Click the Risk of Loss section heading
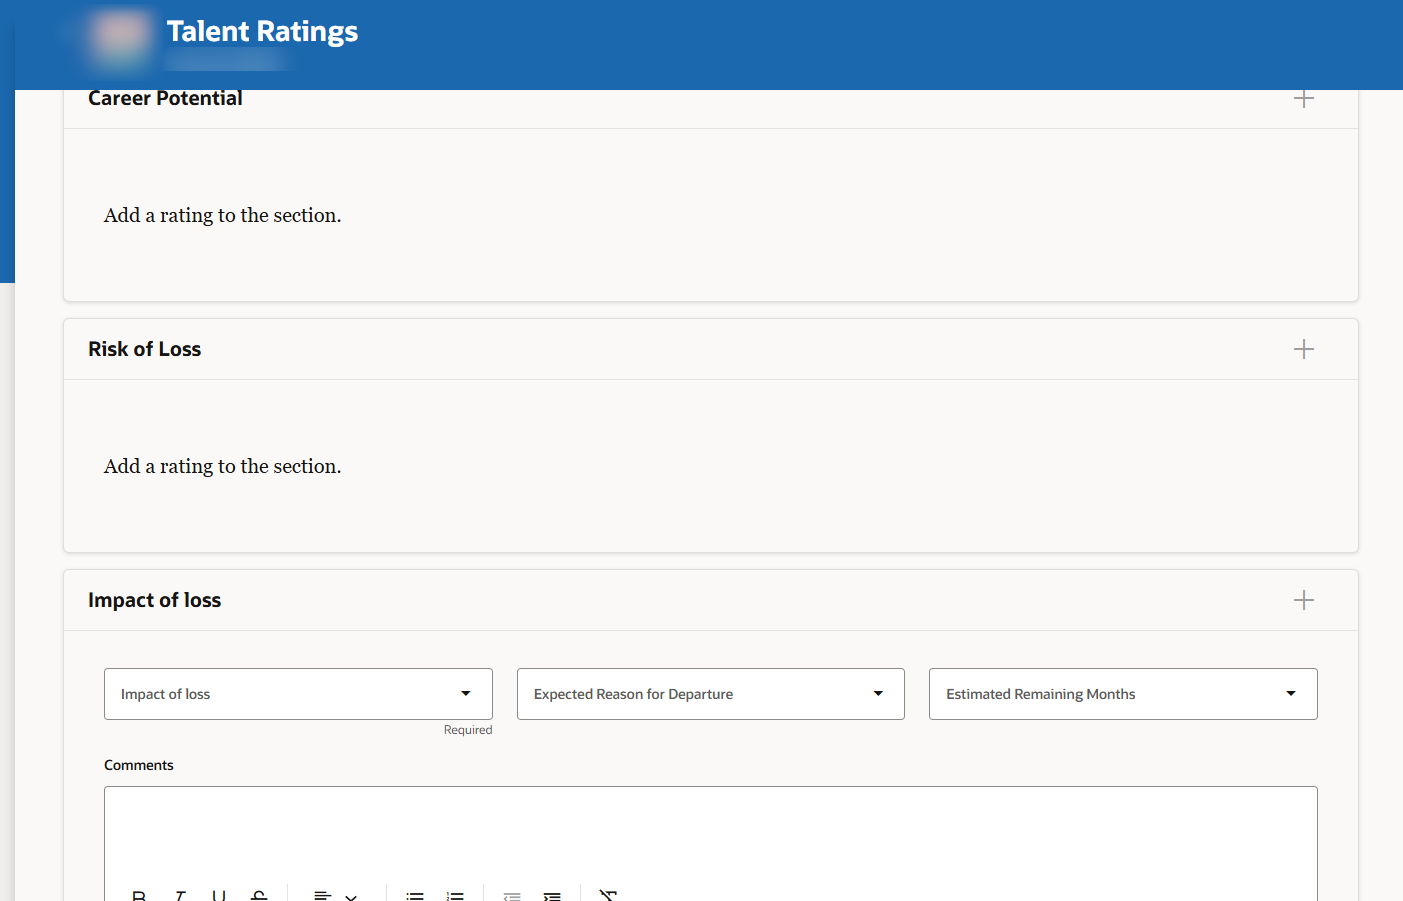The width and height of the screenshot is (1403, 901). 145,349
